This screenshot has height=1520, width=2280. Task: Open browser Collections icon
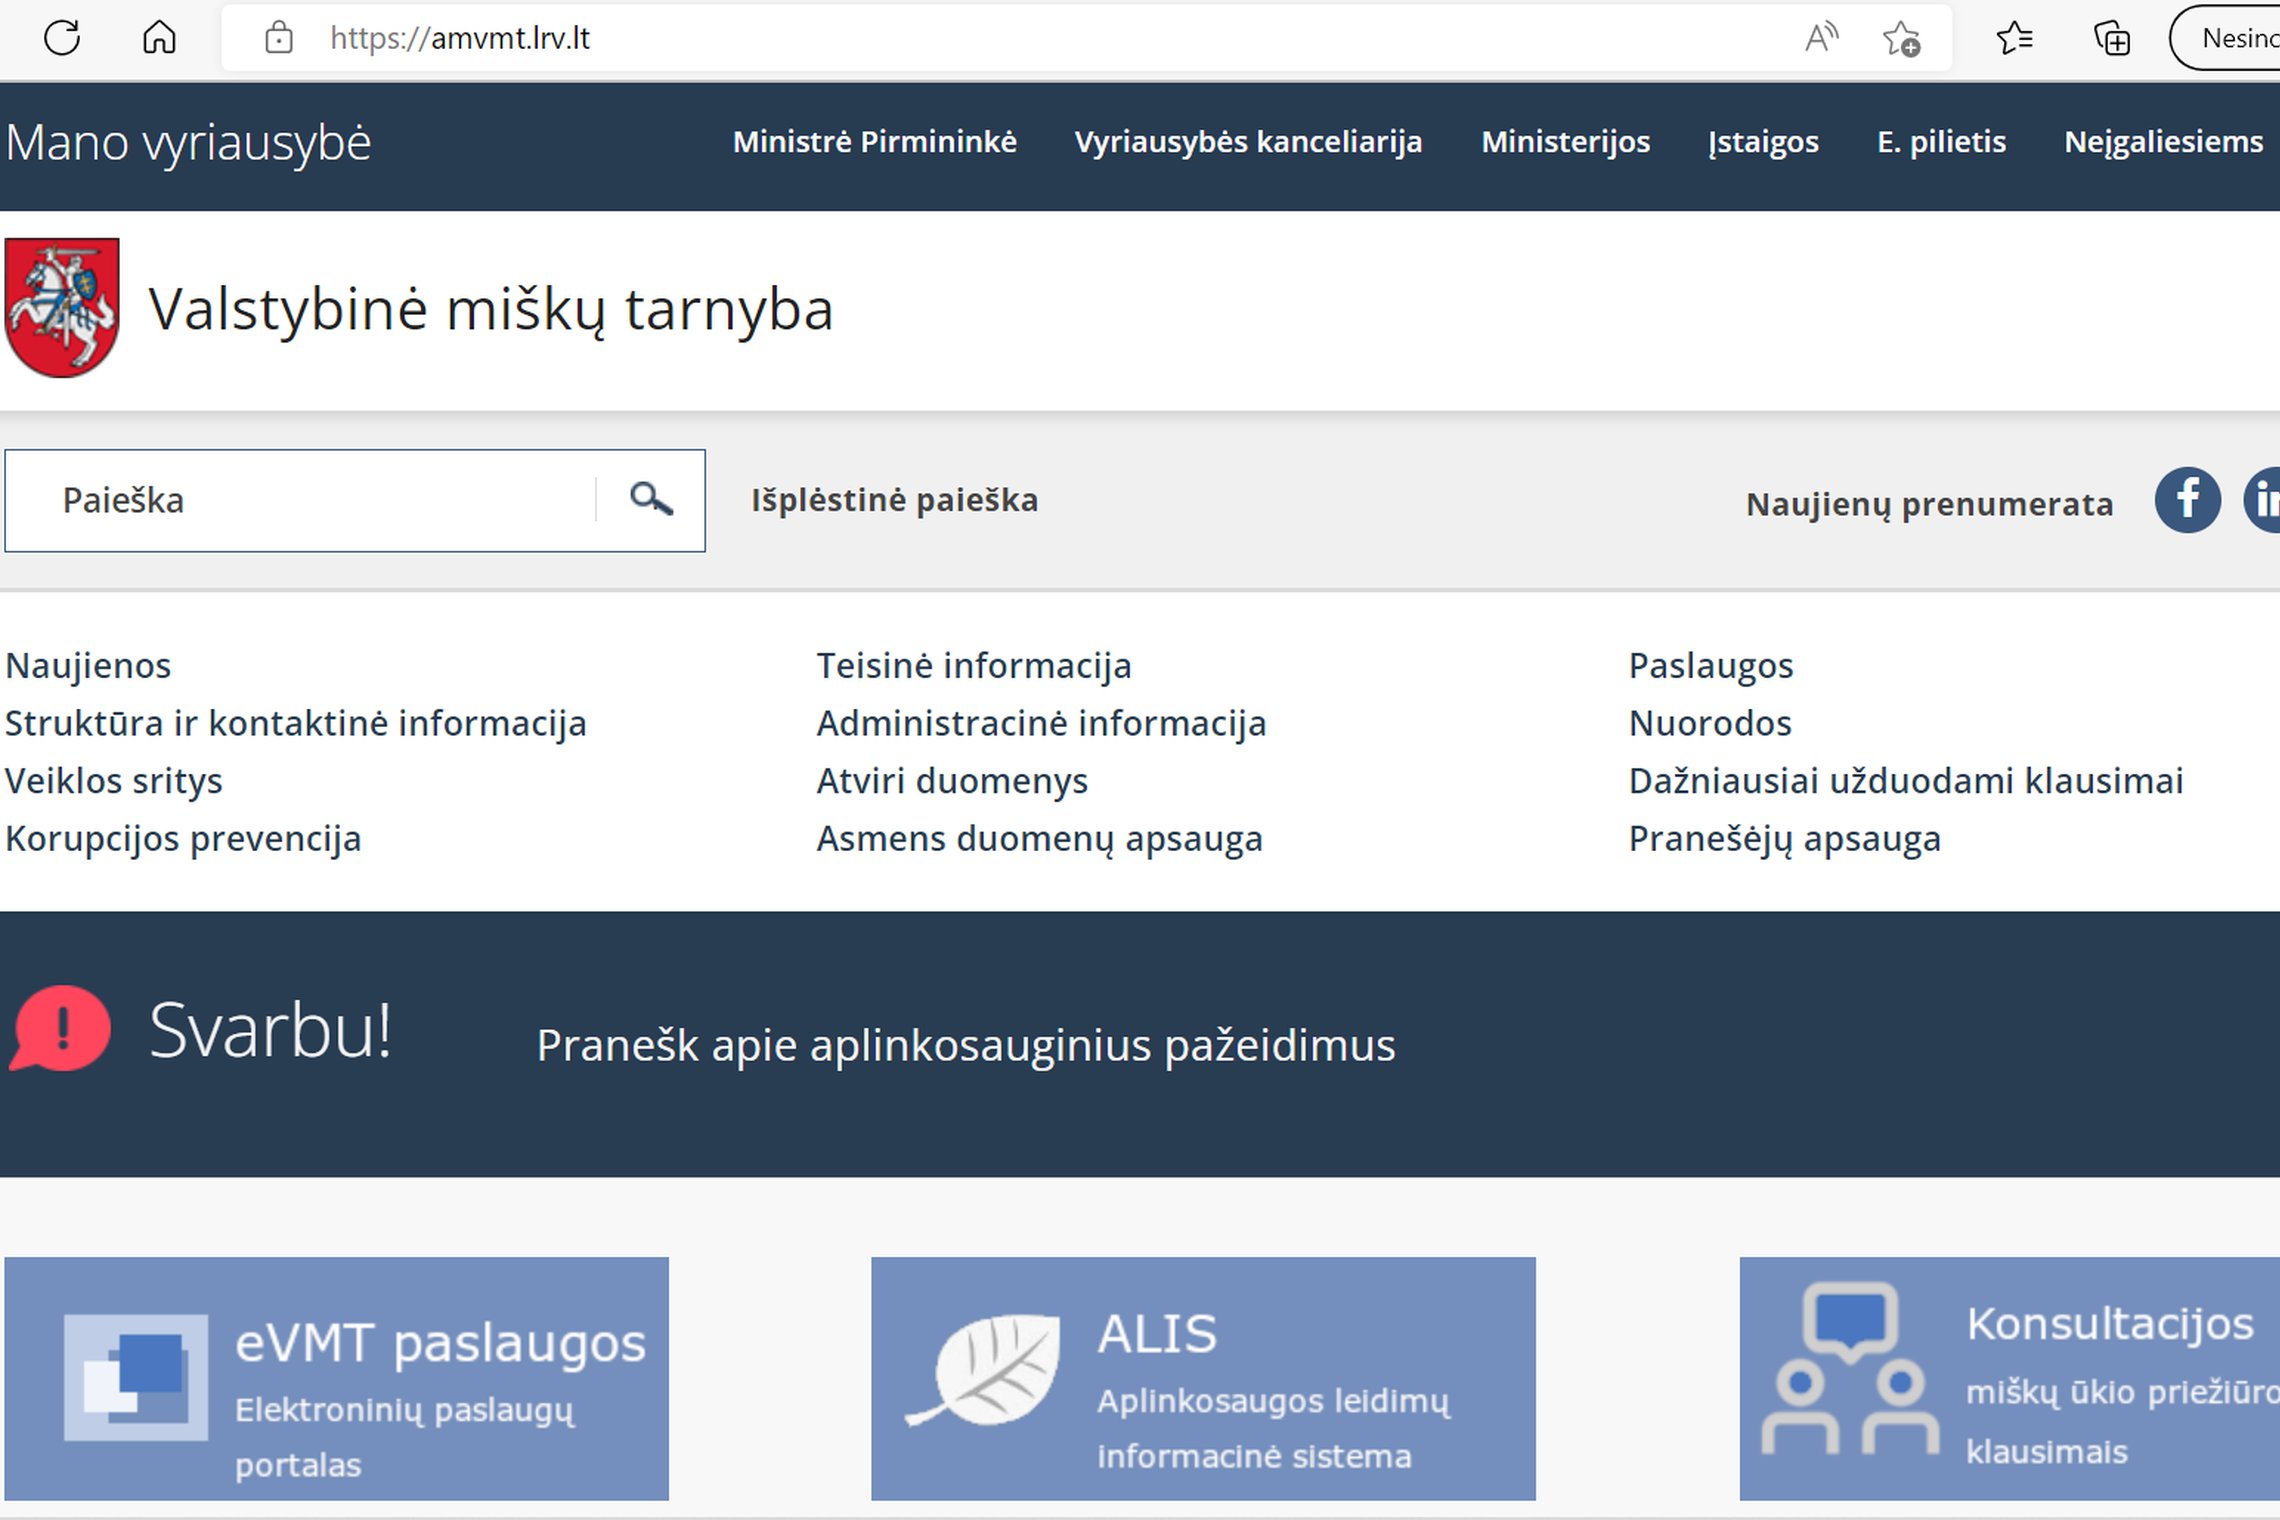pyautogui.click(x=2112, y=38)
